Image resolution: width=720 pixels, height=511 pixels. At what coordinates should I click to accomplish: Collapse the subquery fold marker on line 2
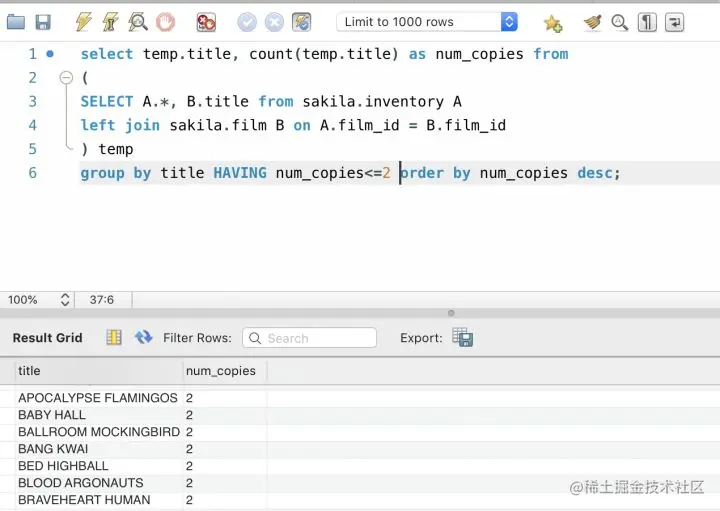pyautogui.click(x=67, y=78)
